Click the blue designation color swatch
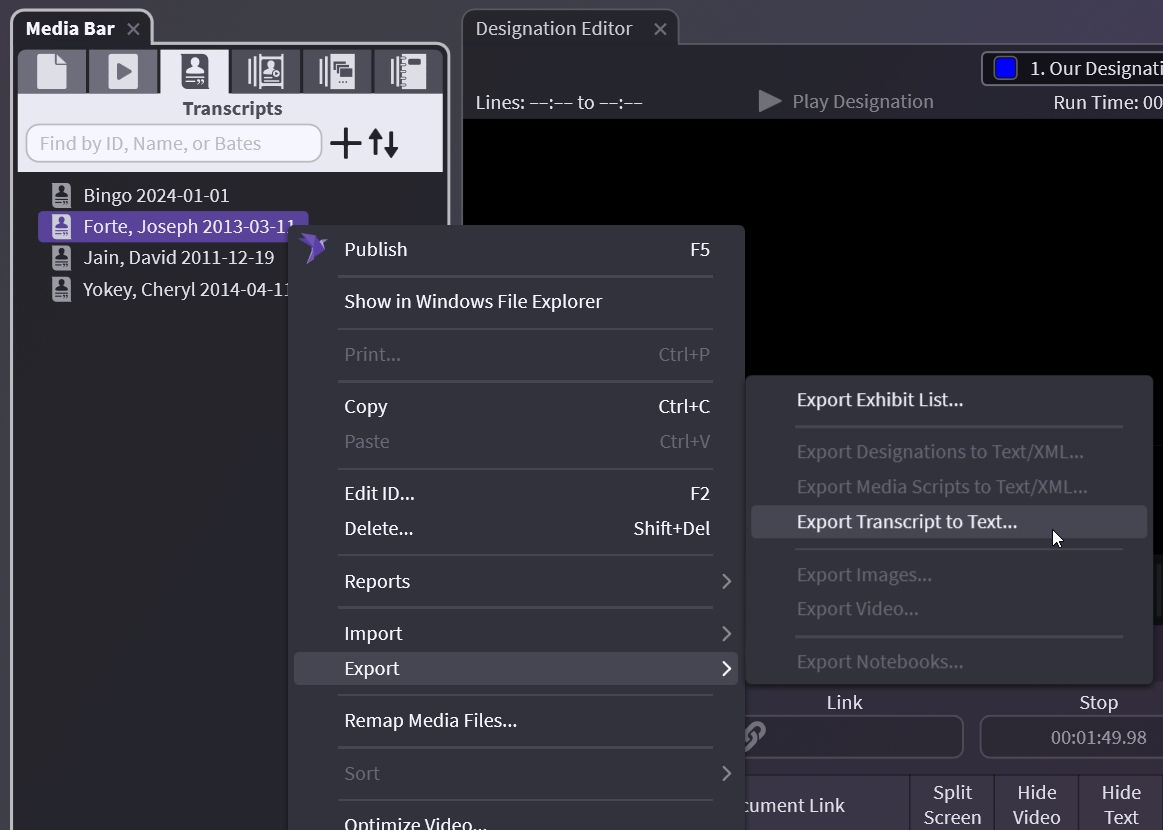1163x830 pixels. [x=1005, y=68]
